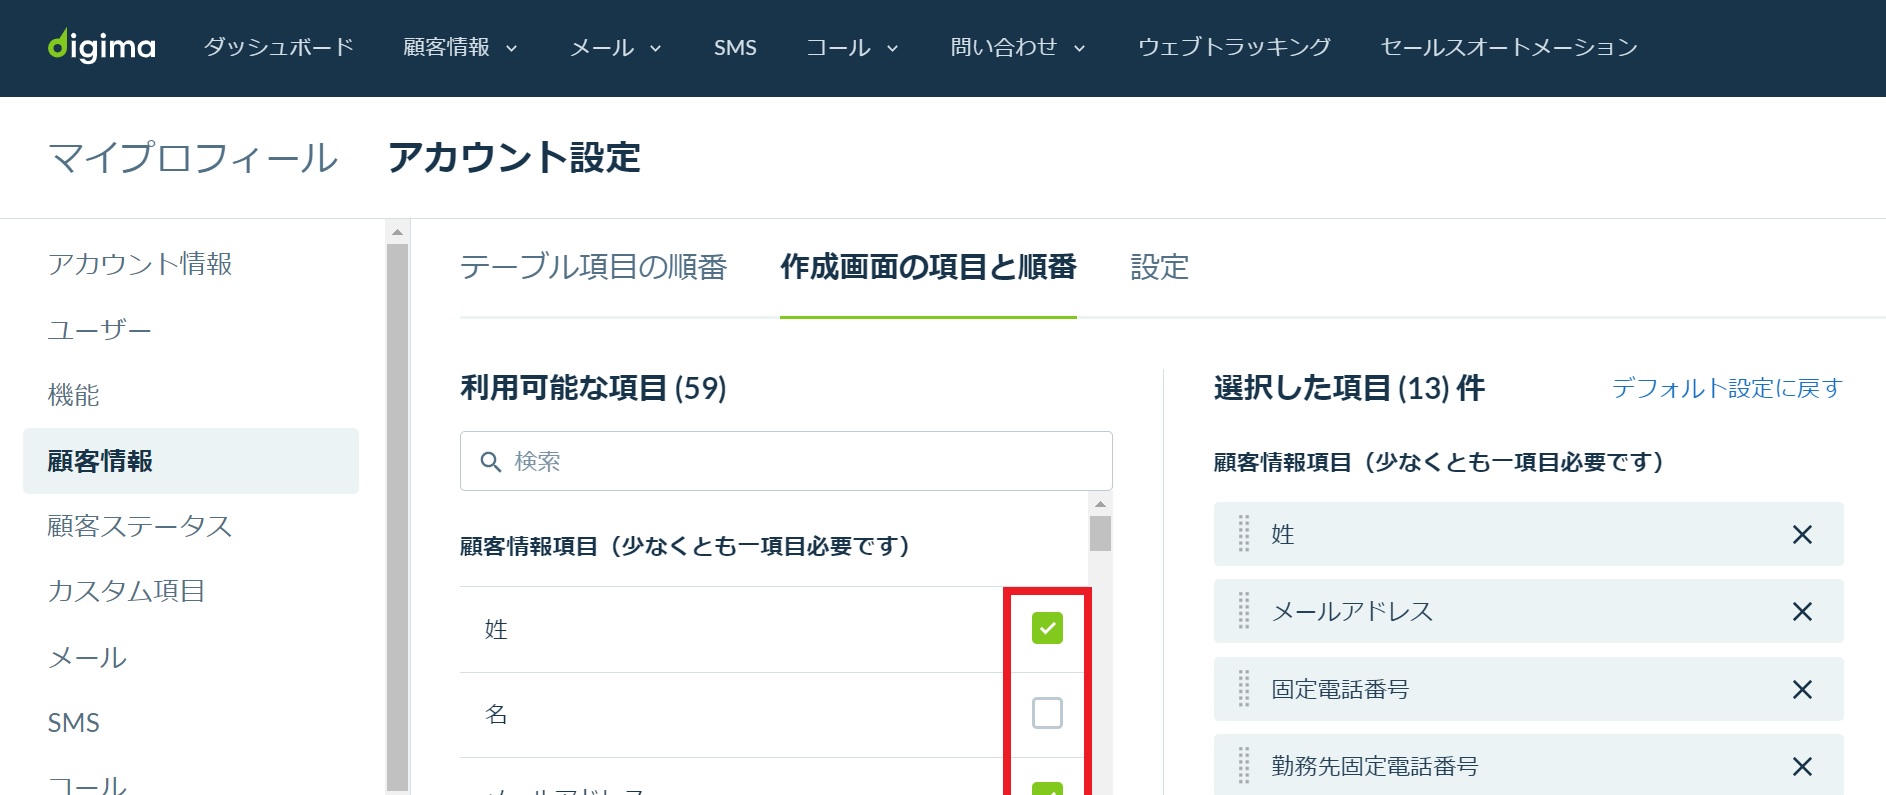
Task: Click the drag handle for 固定電話番号
Action: pyautogui.click(x=1244, y=689)
